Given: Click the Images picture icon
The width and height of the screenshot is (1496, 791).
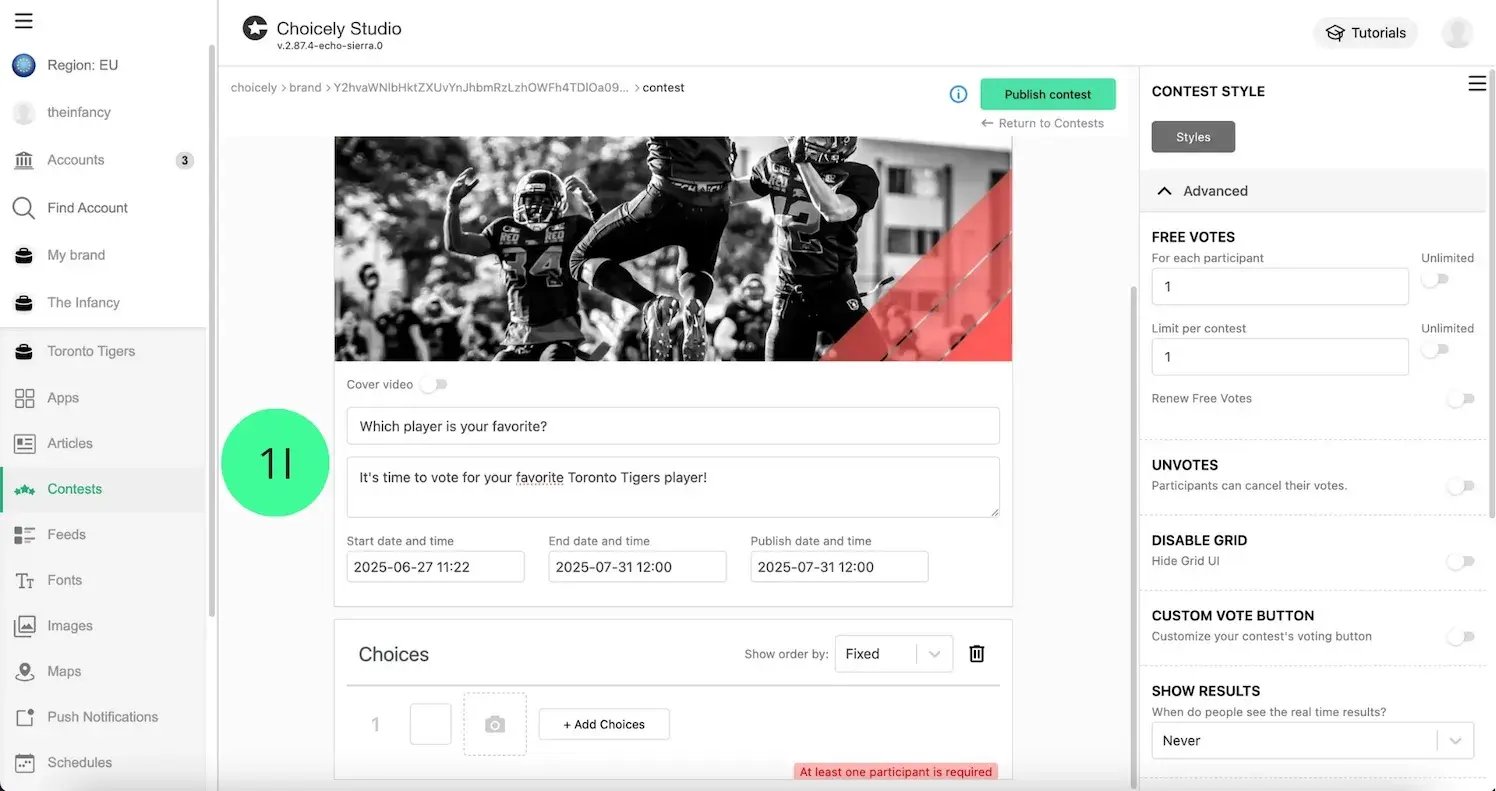Looking at the screenshot, I should pyautogui.click(x=25, y=626).
